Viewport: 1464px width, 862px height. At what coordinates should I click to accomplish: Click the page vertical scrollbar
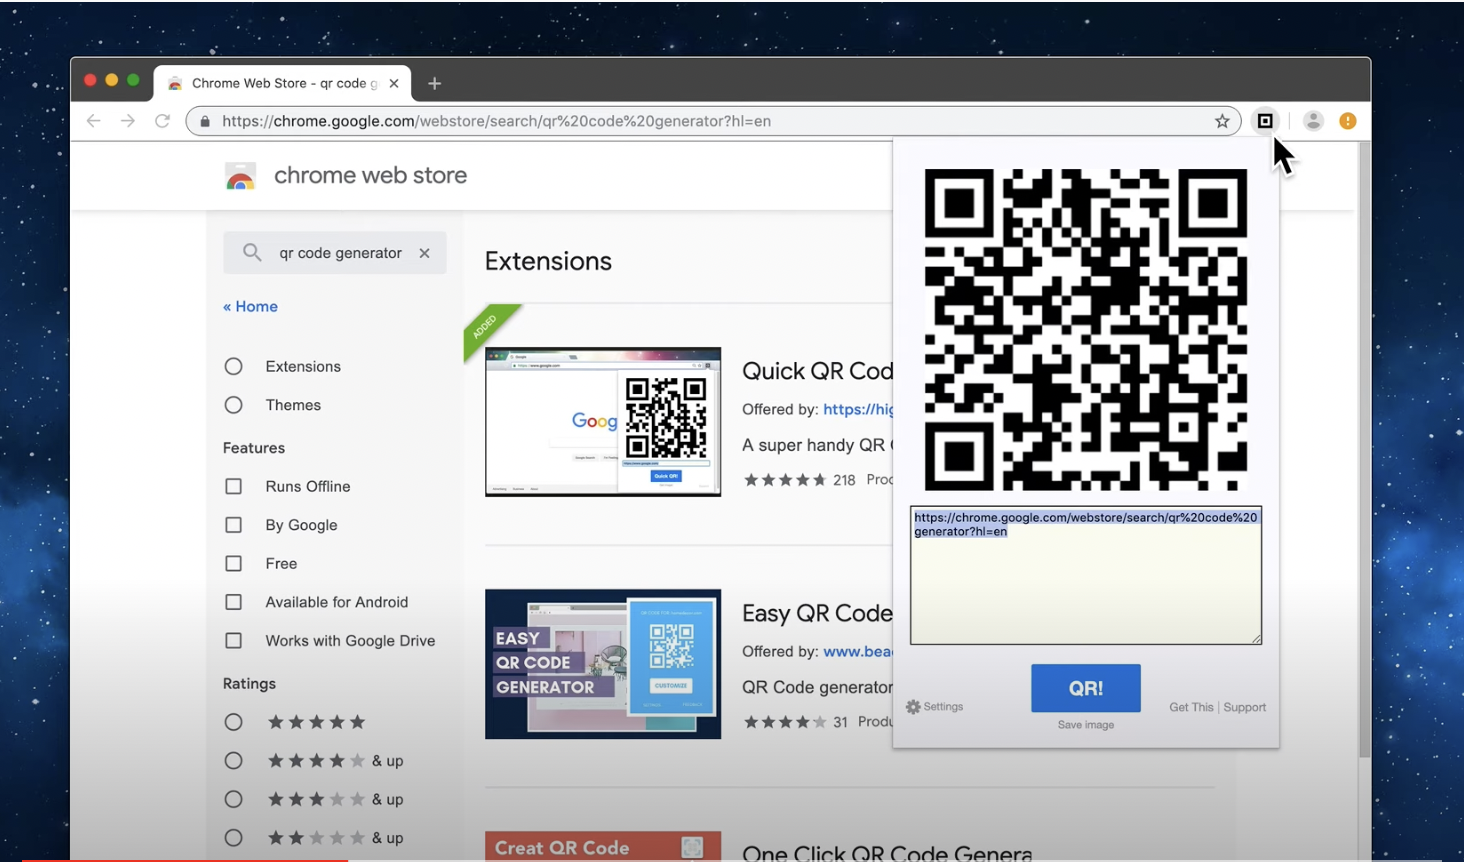pos(1364,450)
